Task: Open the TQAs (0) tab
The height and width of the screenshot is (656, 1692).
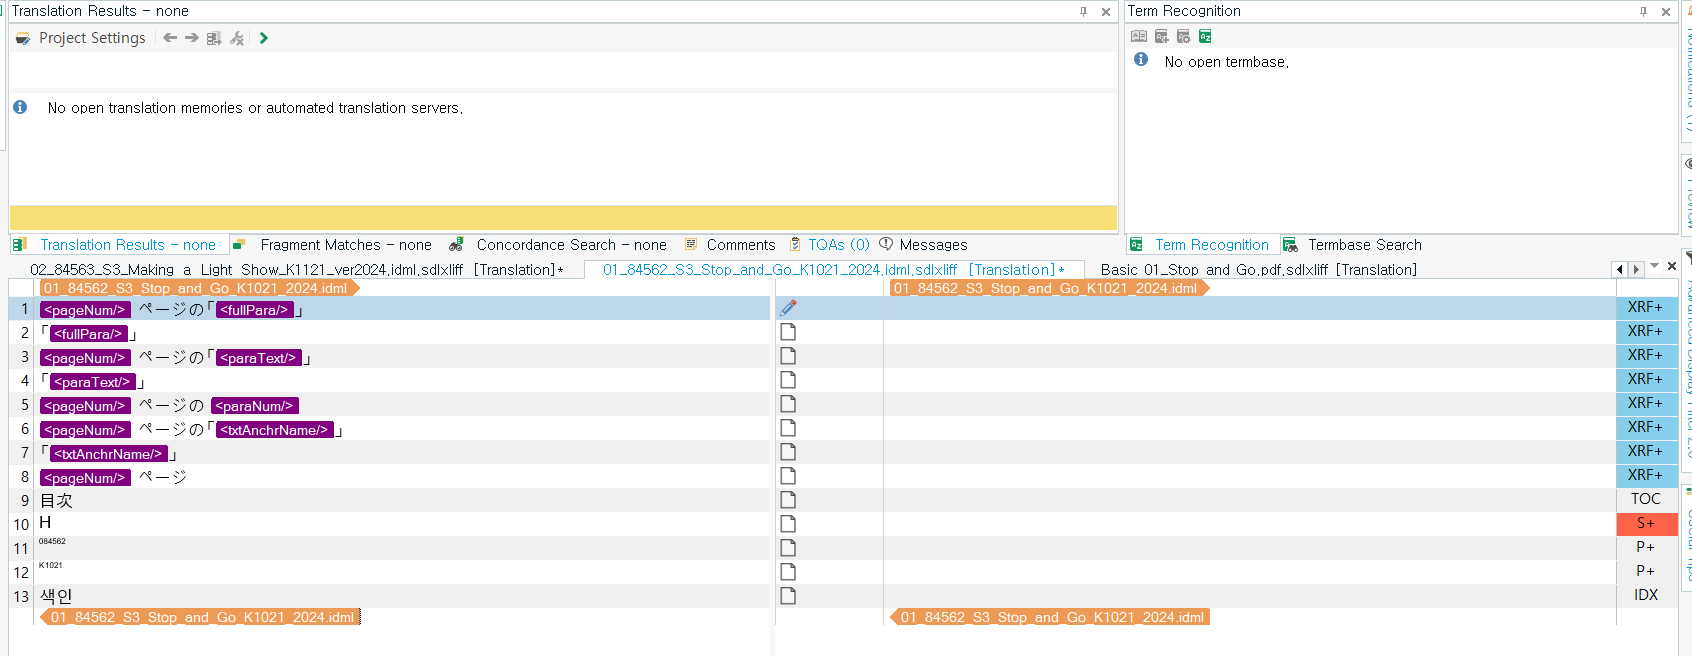Action: pos(829,245)
